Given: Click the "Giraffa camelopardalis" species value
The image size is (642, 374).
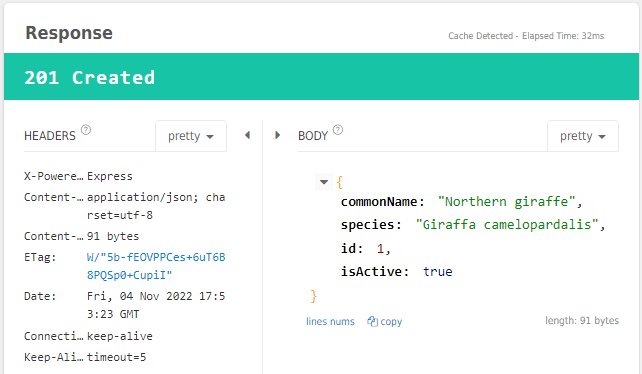Looking at the screenshot, I should (507, 224).
